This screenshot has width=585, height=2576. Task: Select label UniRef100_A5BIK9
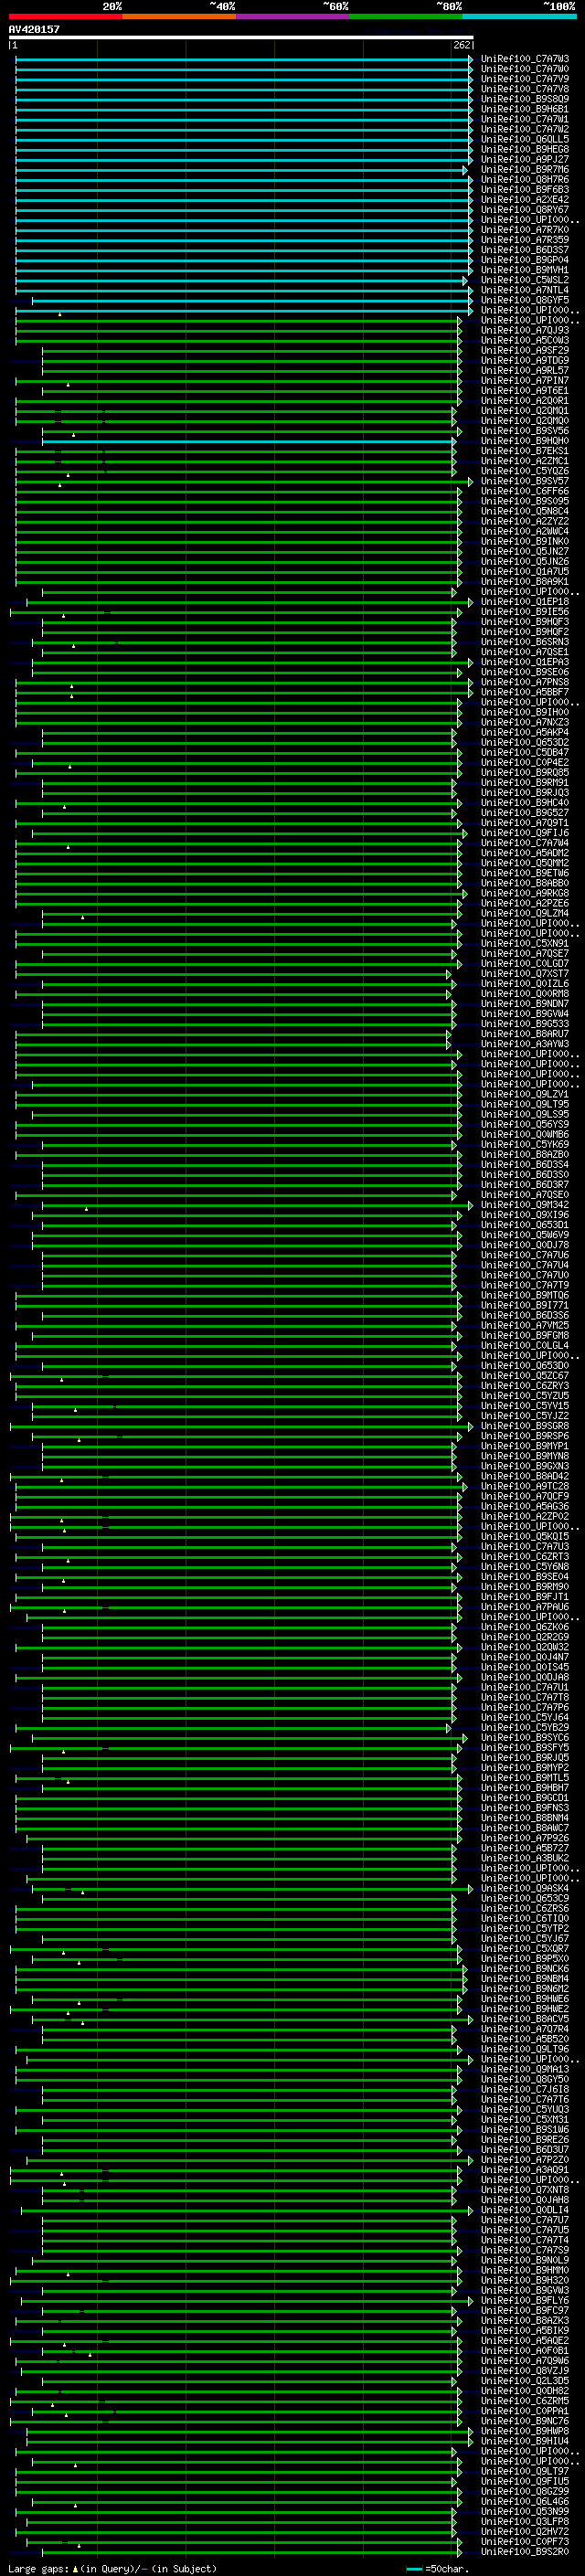click(525, 2330)
